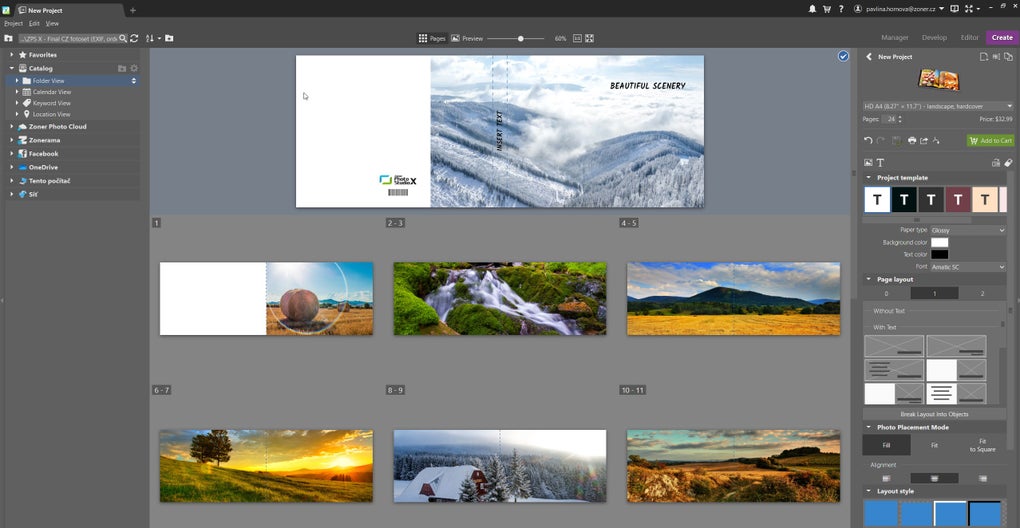Open the Font Amatic SC dropdown

(968, 267)
